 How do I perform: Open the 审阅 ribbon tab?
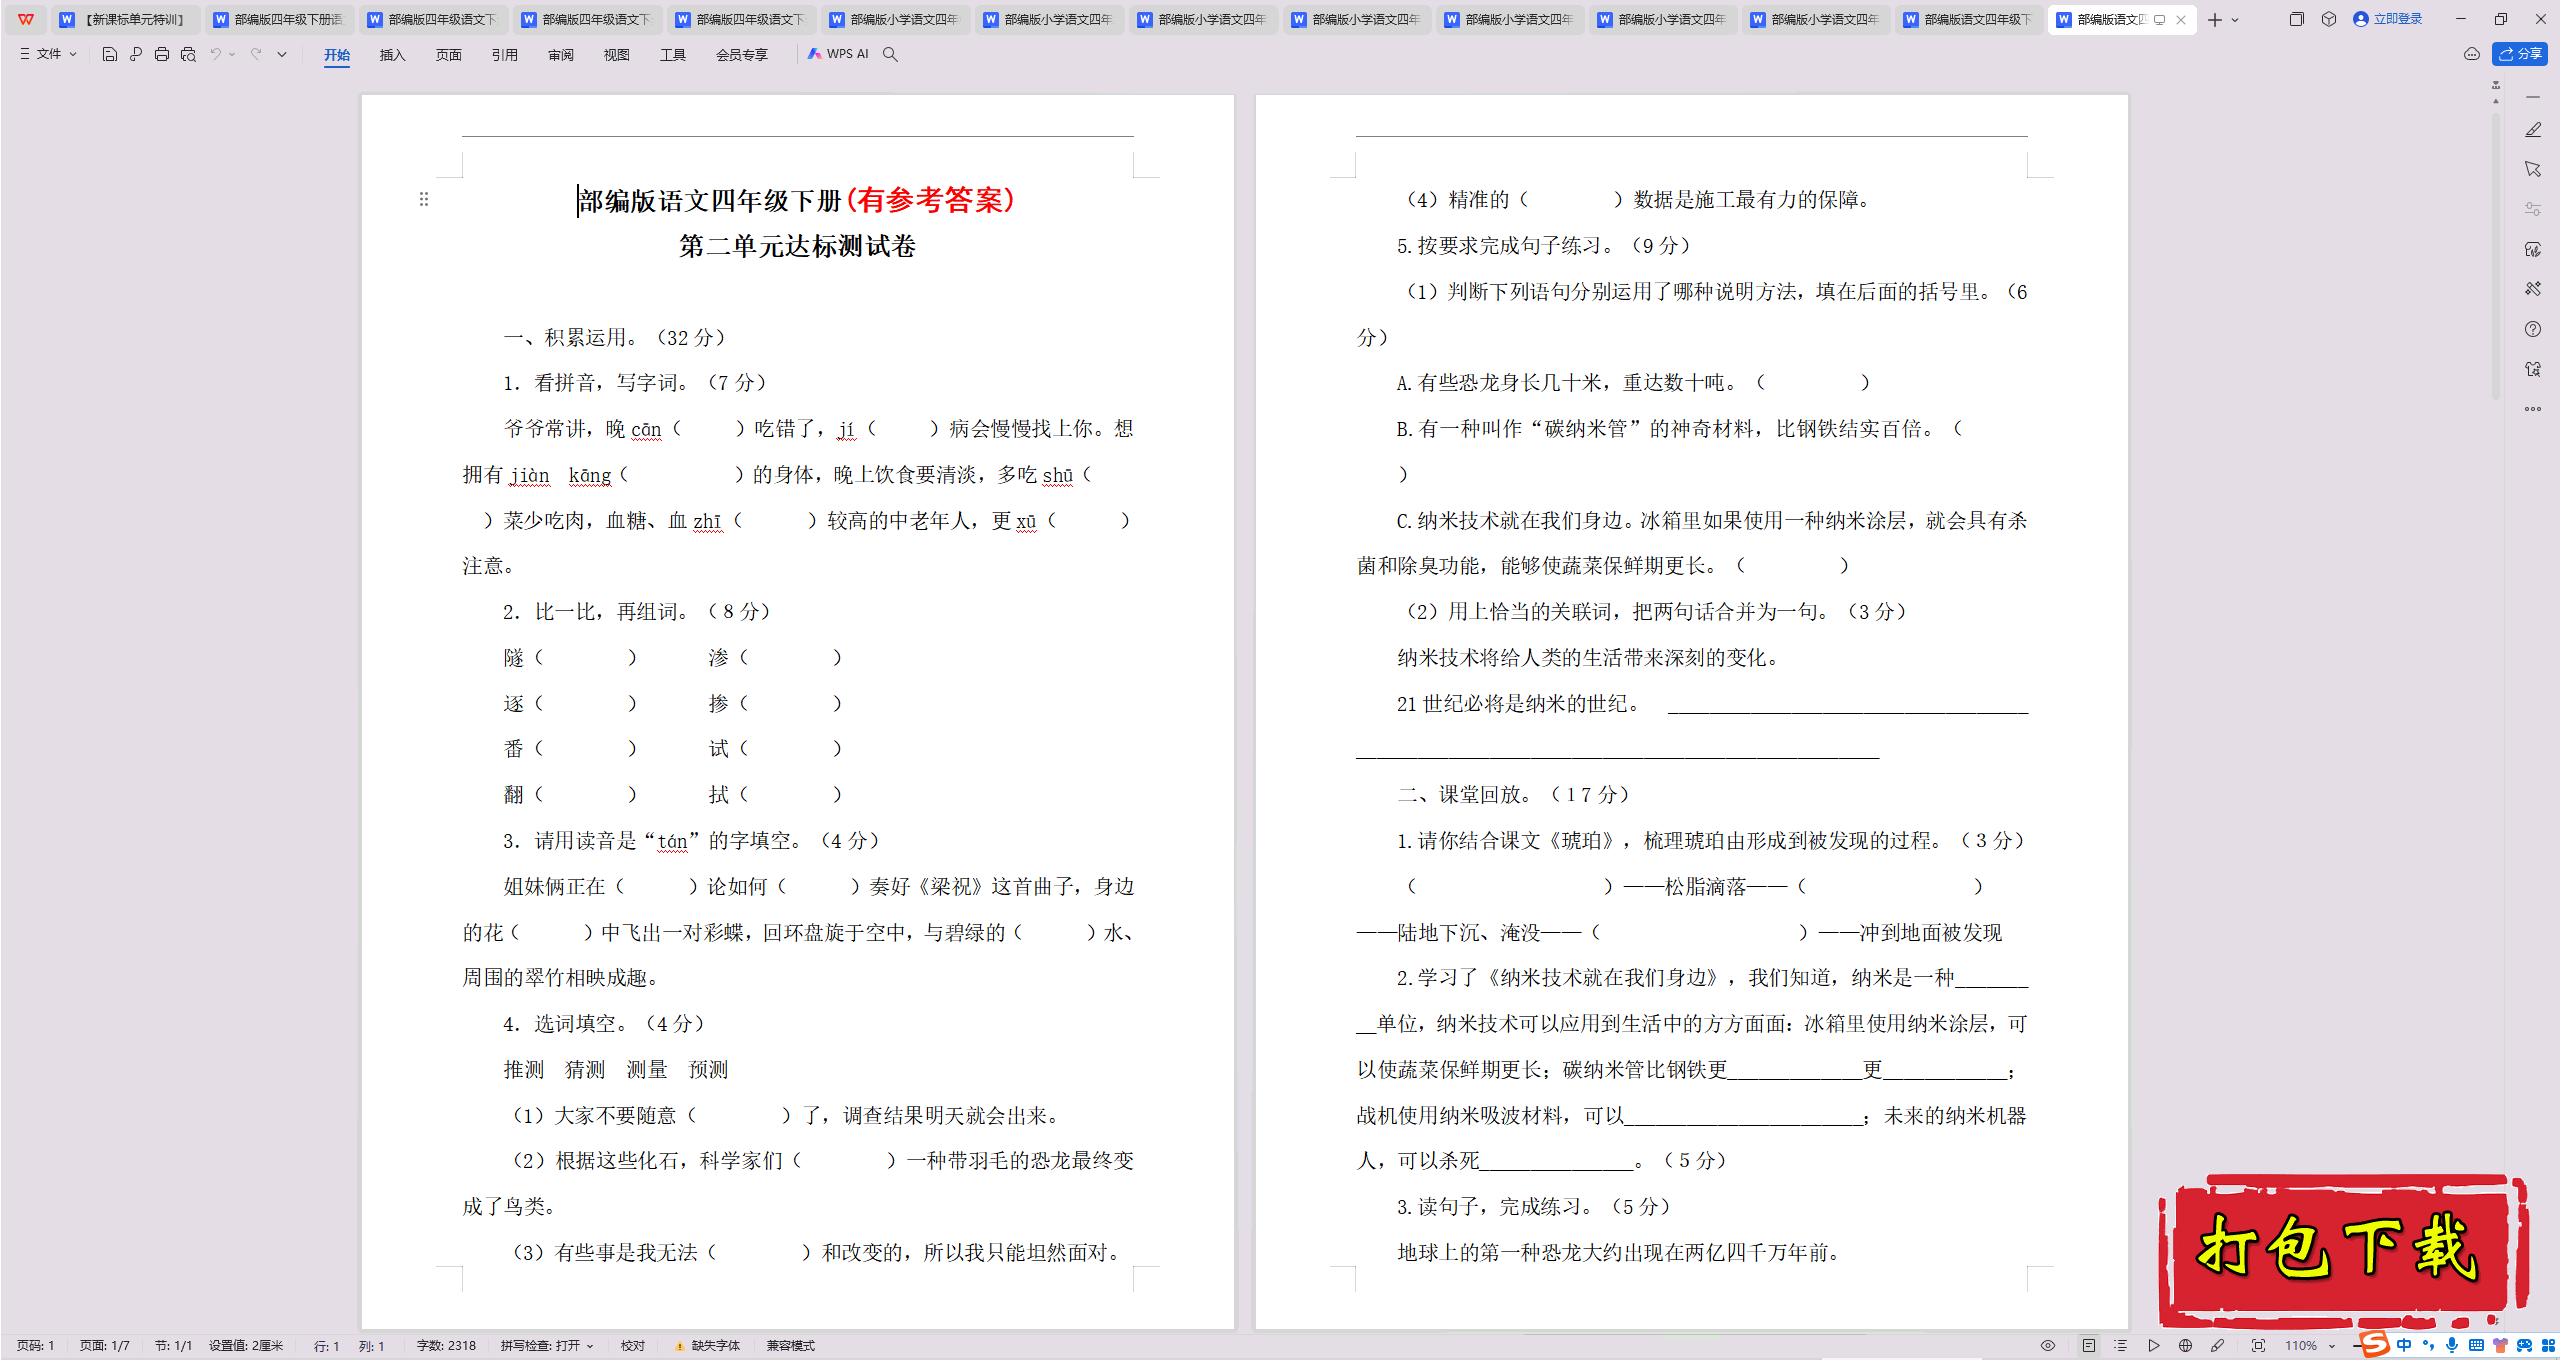[x=561, y=55]
